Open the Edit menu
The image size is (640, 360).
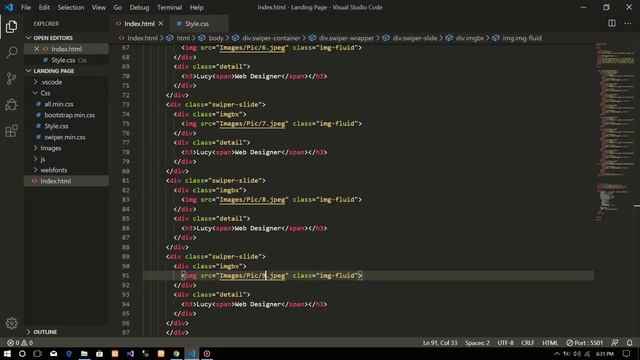(x=44, y=7)
